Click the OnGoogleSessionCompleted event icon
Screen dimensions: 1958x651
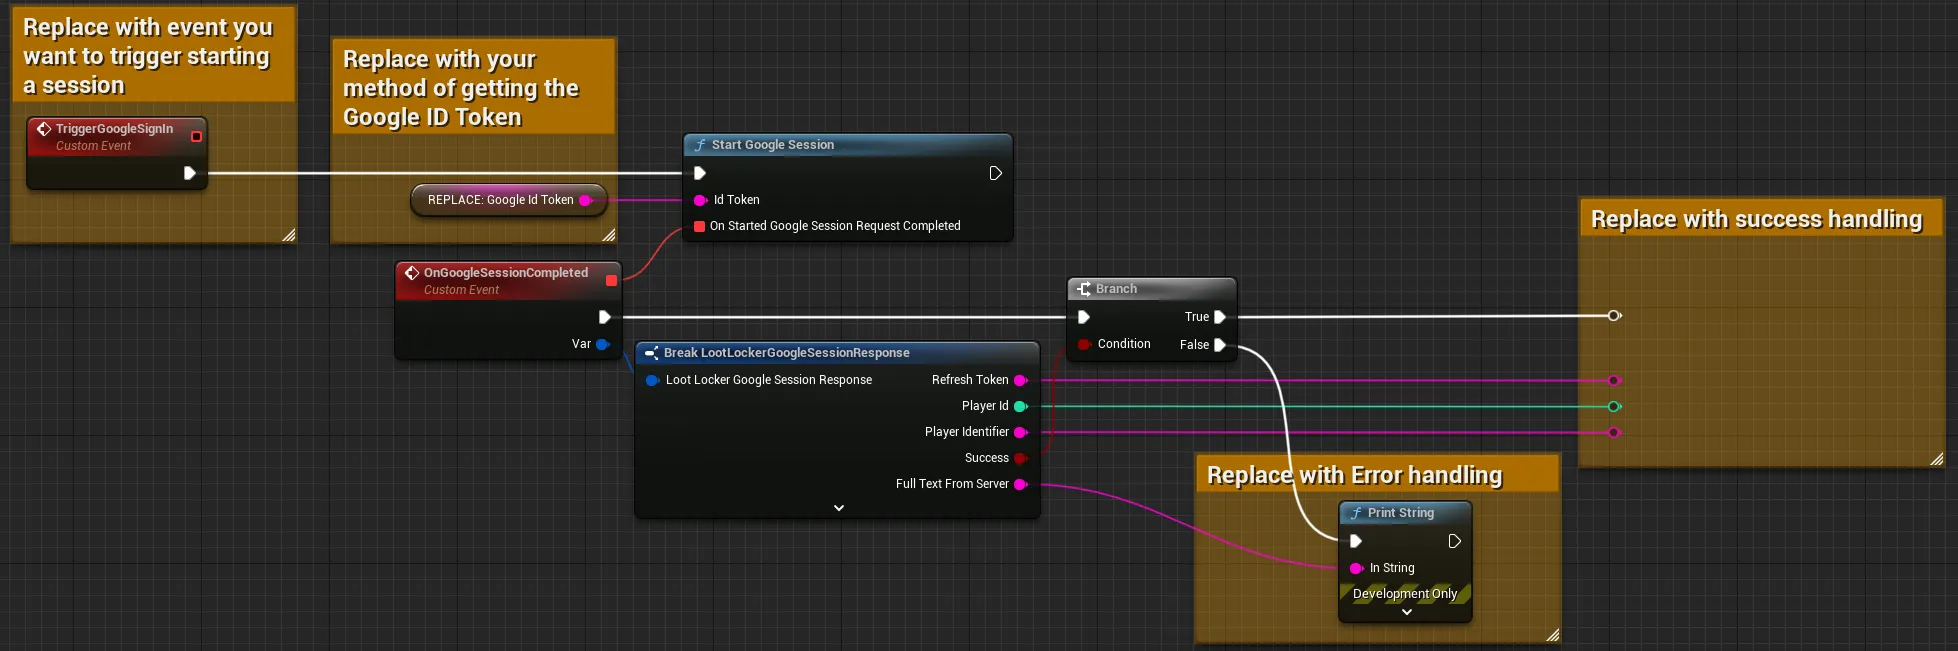tap(412, 273)
